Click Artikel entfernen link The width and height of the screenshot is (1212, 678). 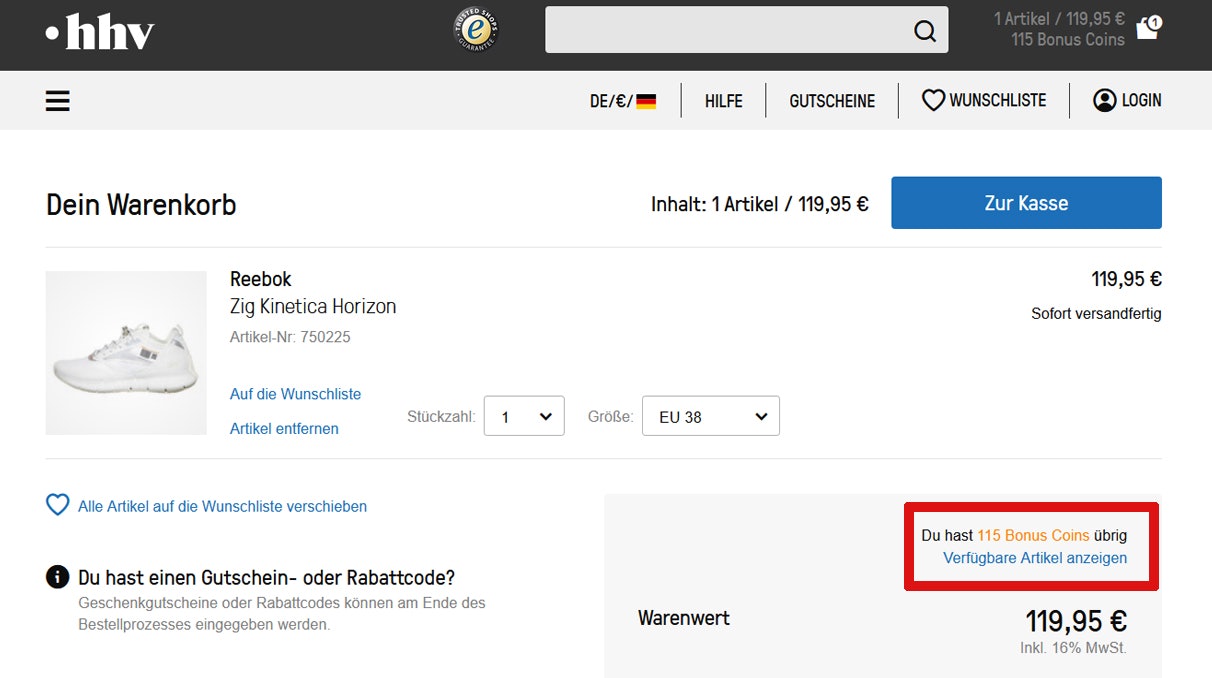284,429
